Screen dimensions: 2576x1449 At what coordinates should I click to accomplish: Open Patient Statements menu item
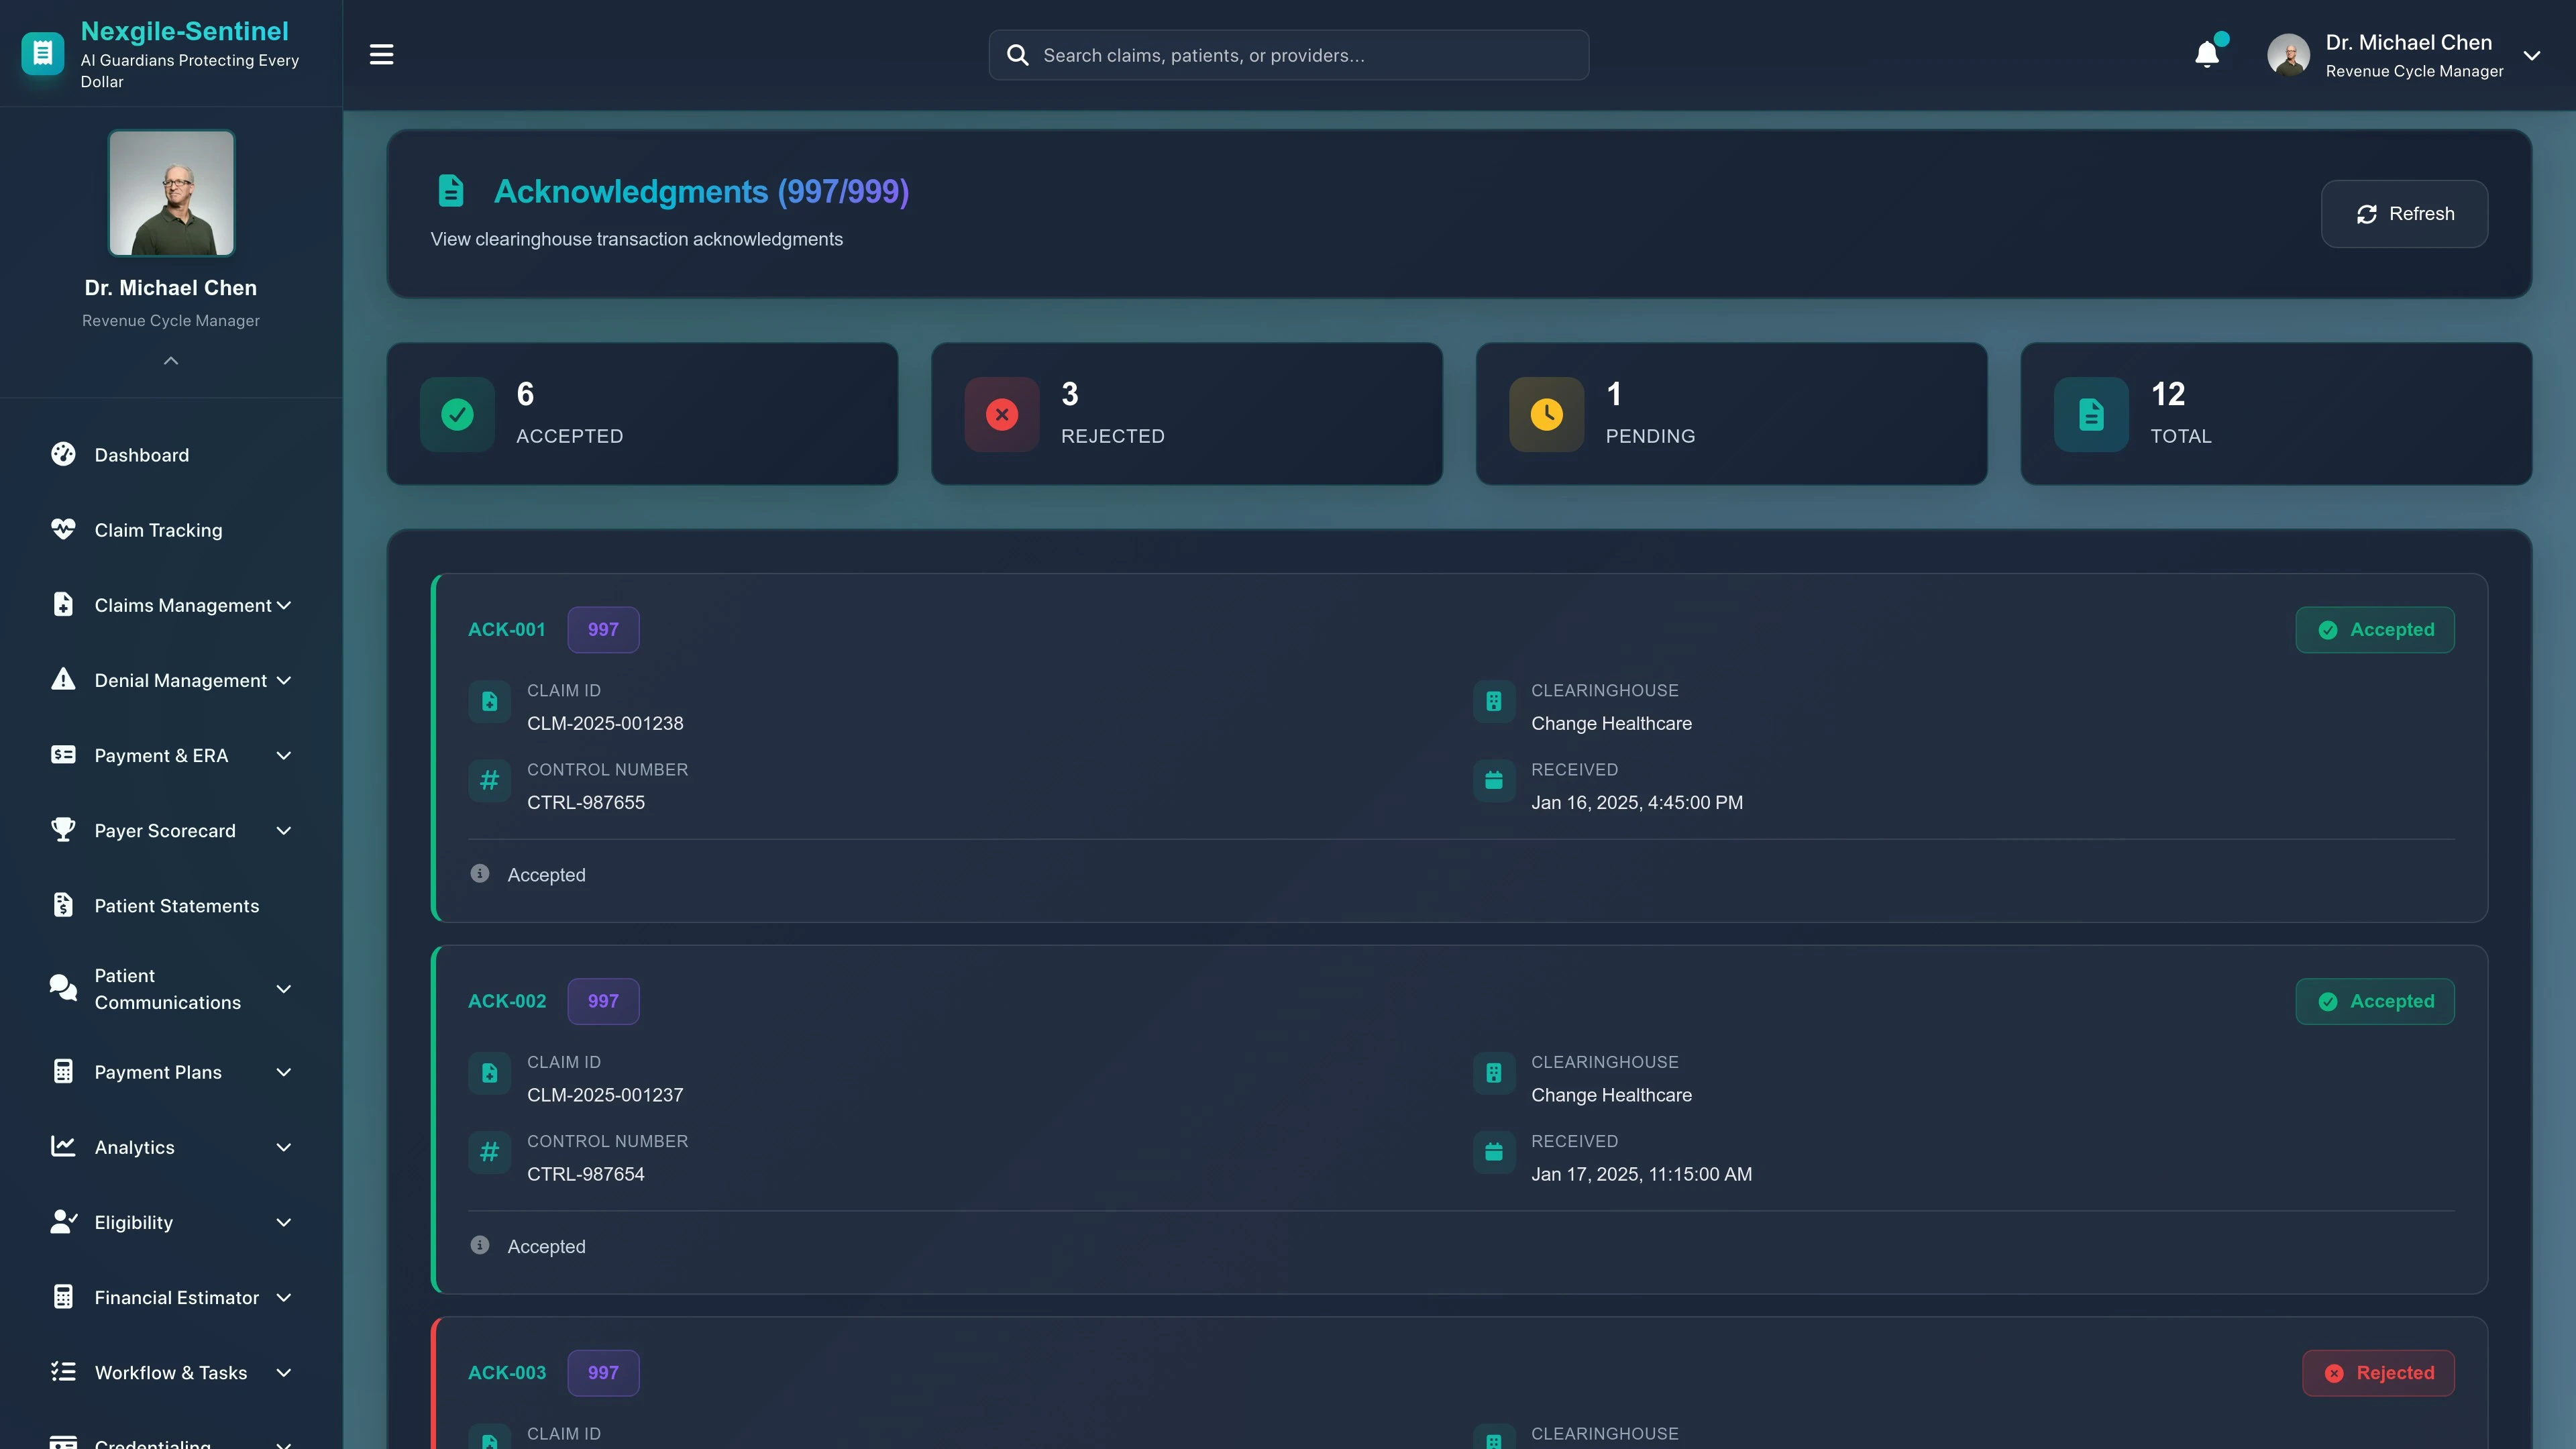point(176,906)
